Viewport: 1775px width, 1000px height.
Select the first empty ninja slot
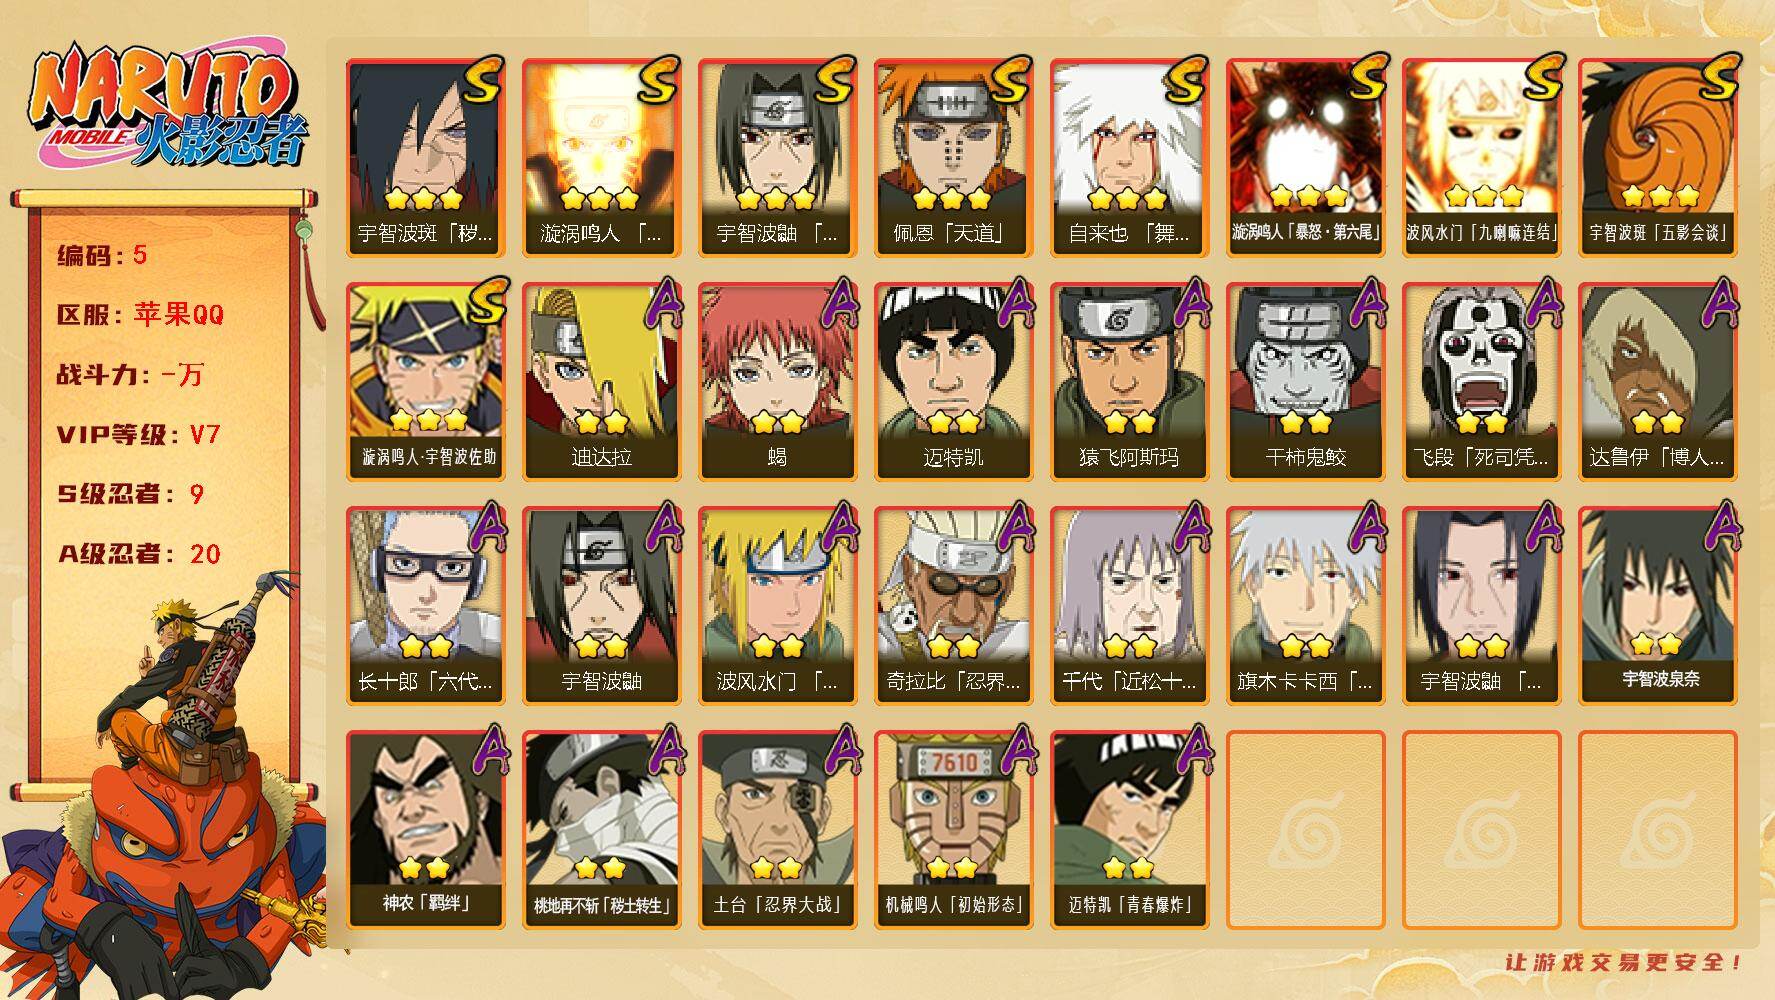click(1305, 829)
